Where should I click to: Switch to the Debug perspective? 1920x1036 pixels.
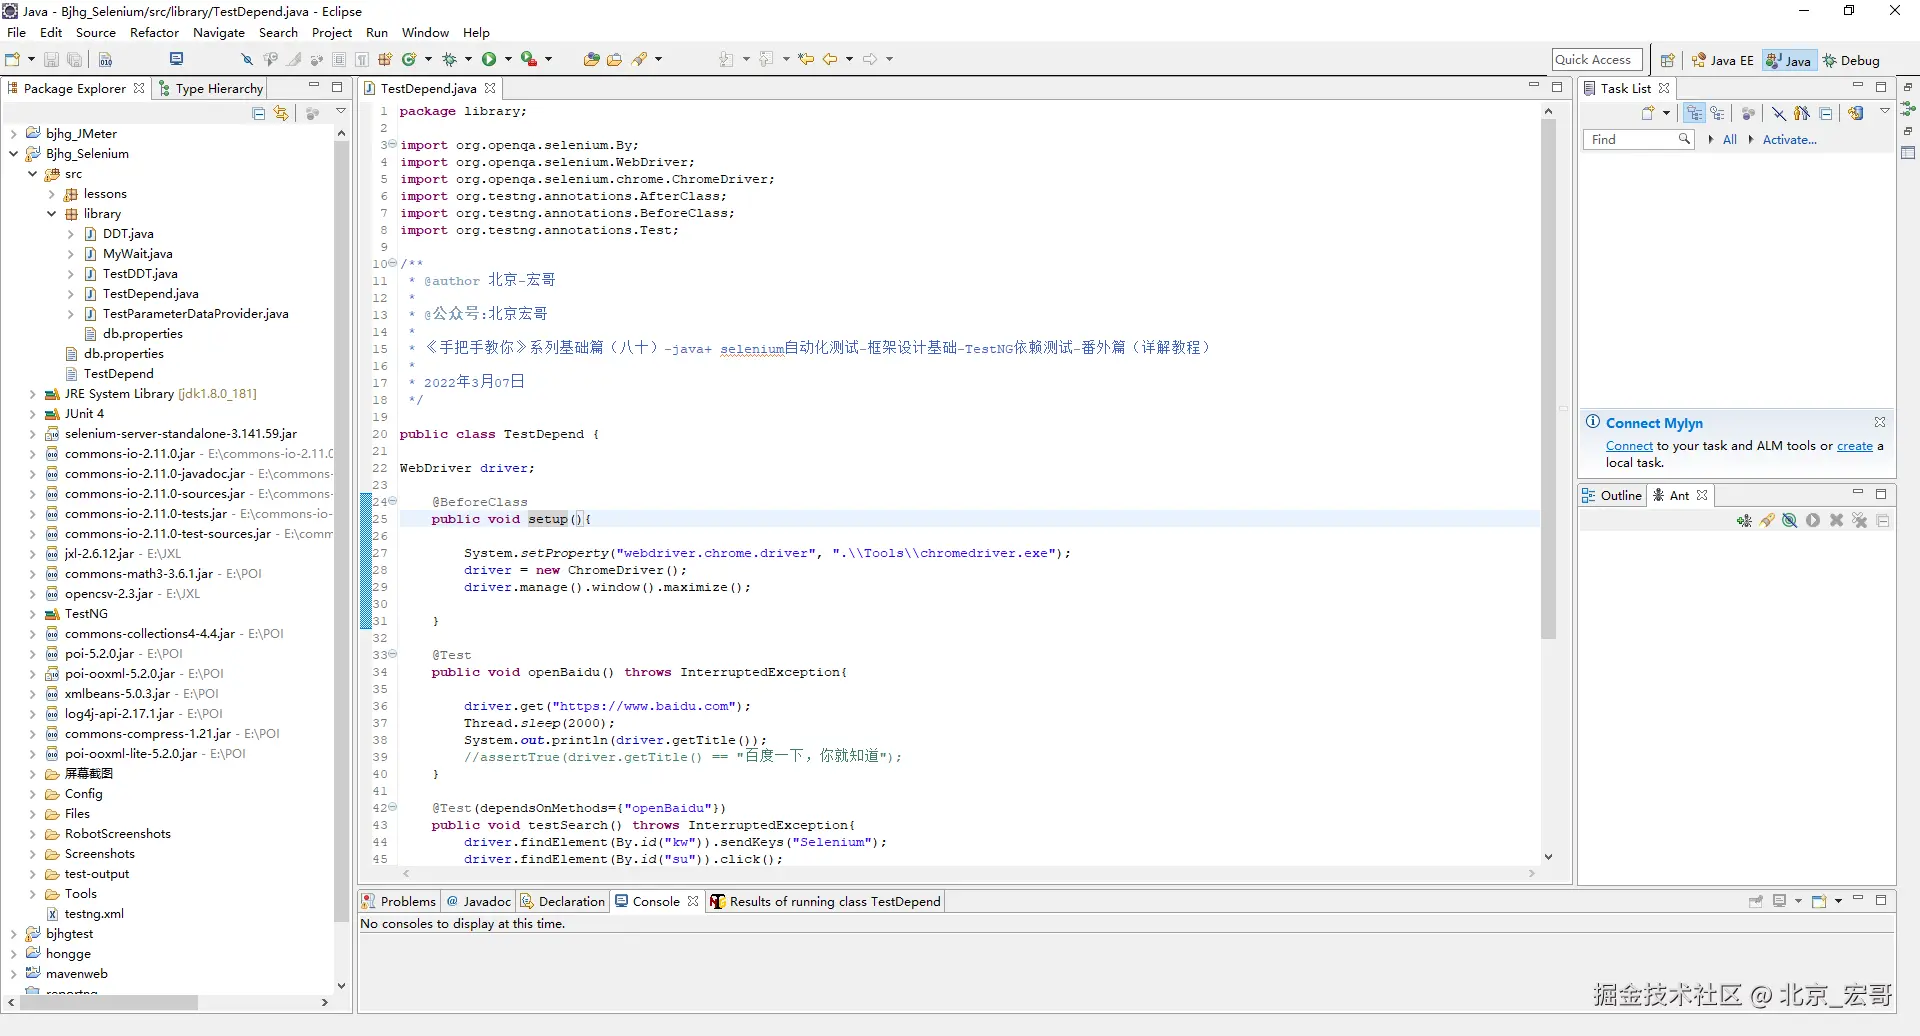coord(1852,60)
